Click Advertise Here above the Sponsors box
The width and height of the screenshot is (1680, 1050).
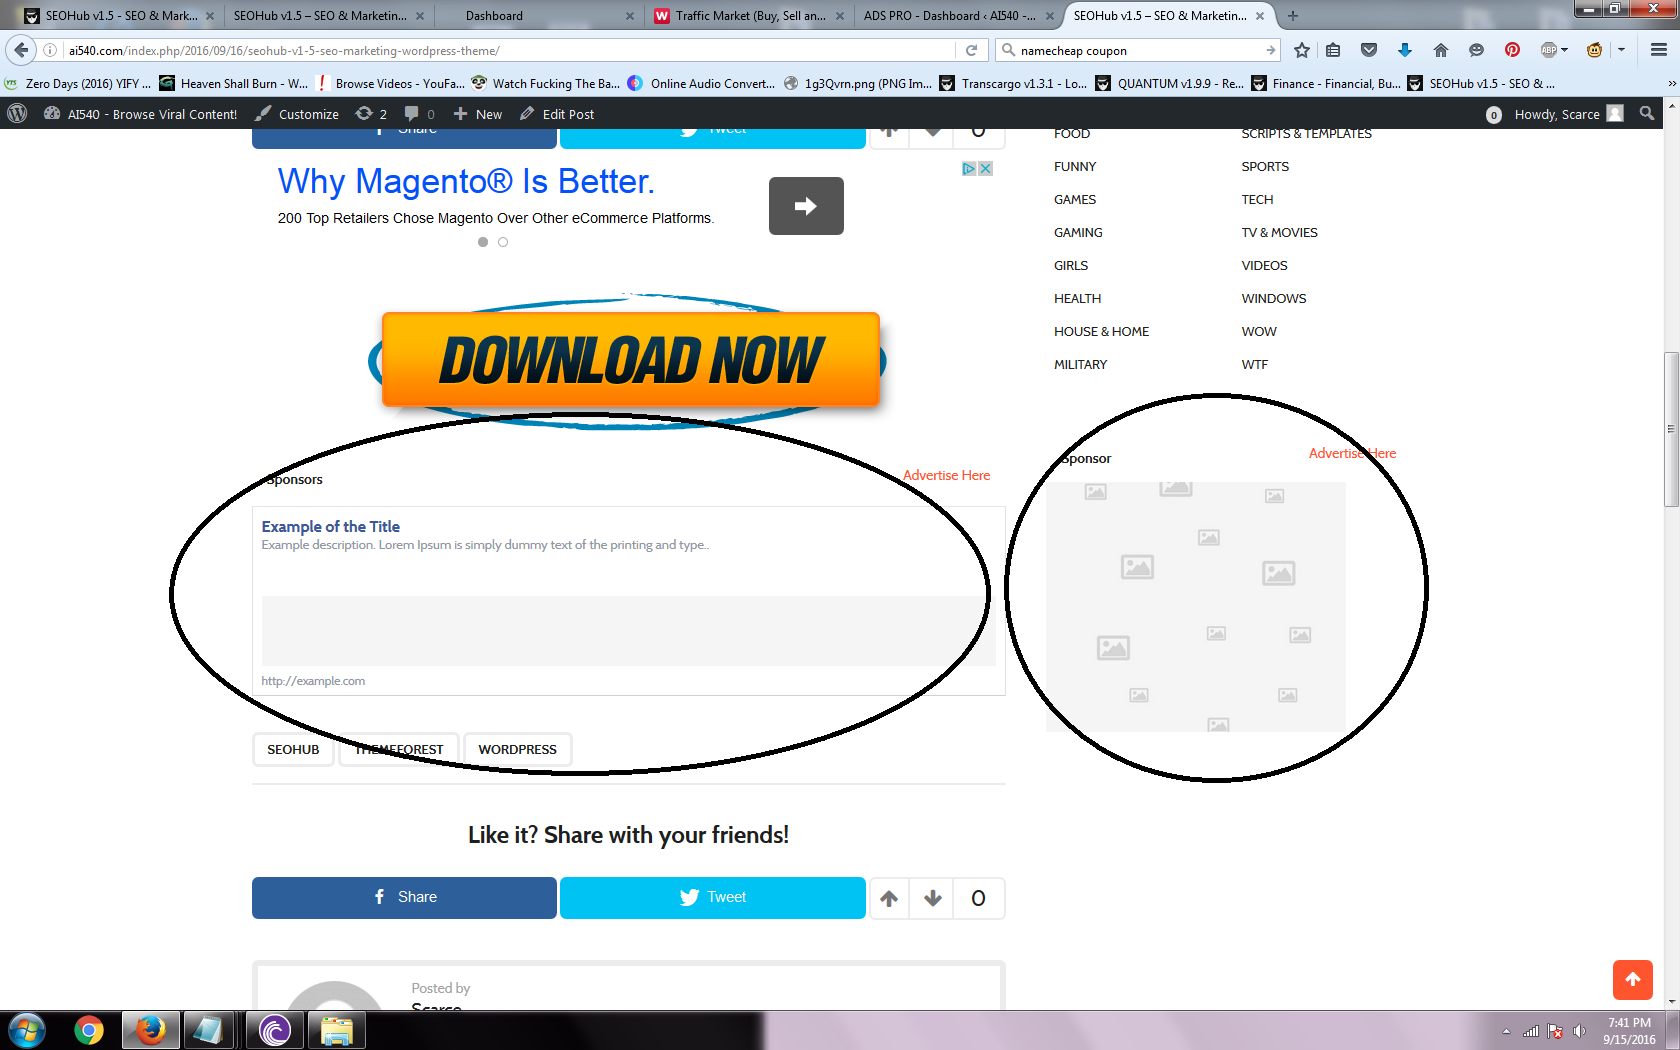point(946,475)
